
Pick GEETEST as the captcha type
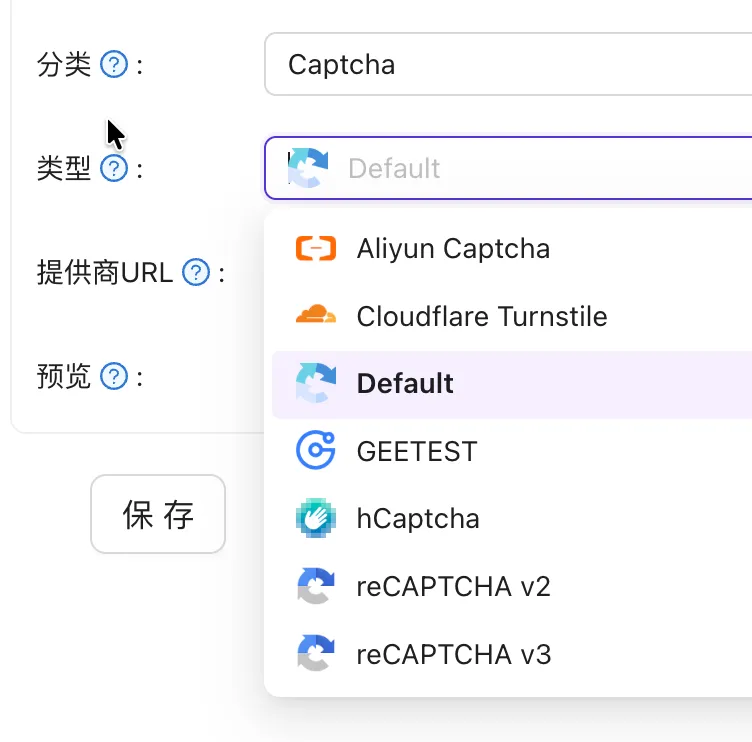[x=417, y=452]
